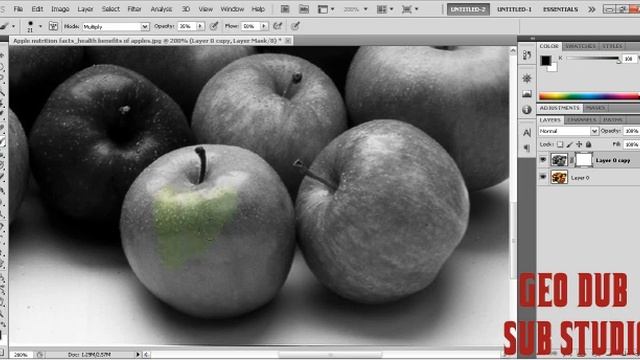This screenshot has width=640, height=360.
Task: Pick a color from the spectrum ramp
Action: pos(589,96)
